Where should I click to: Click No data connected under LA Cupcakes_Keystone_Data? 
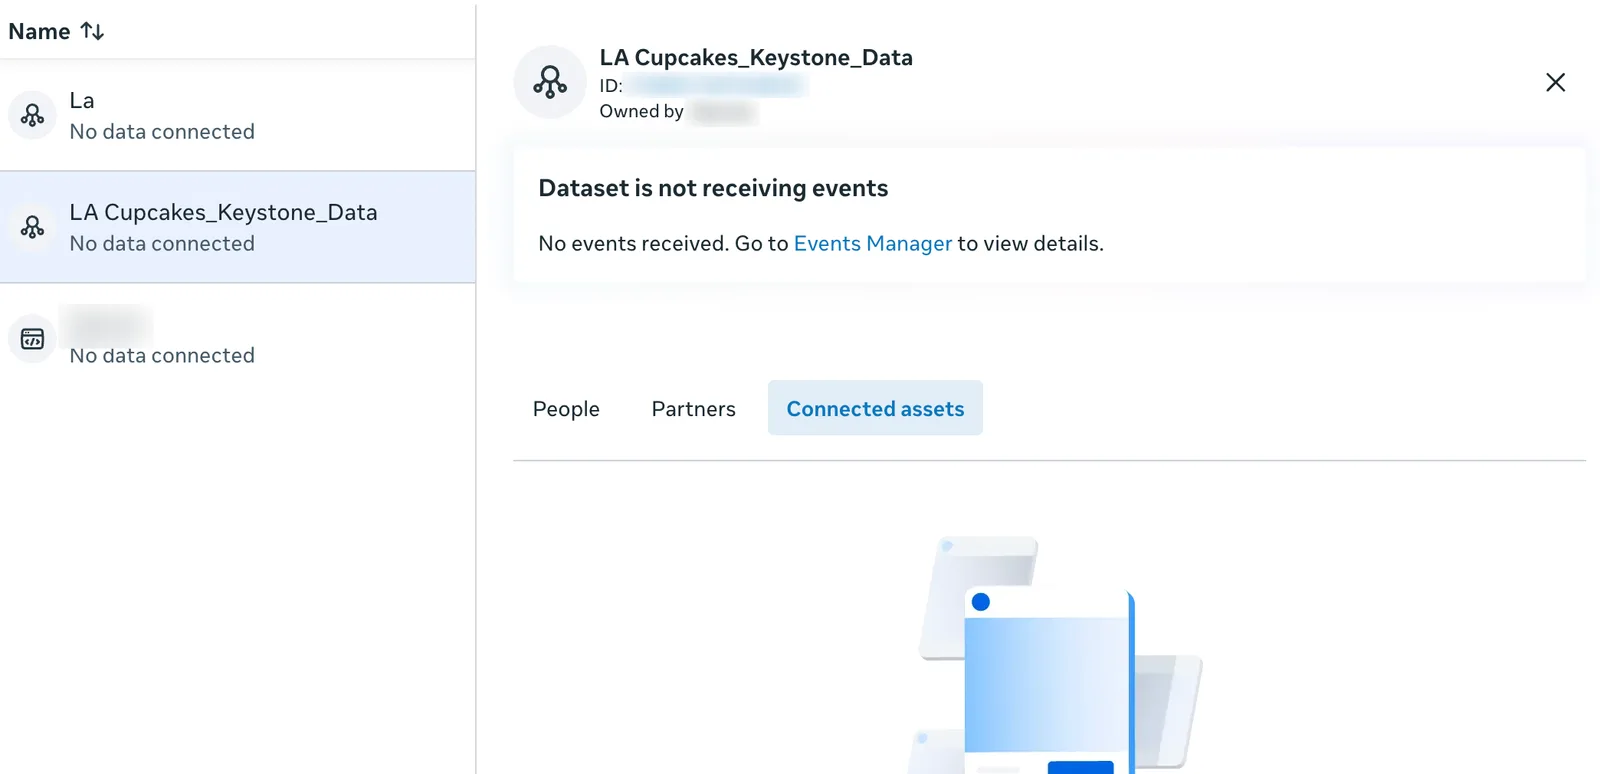[x=162, y=243]
